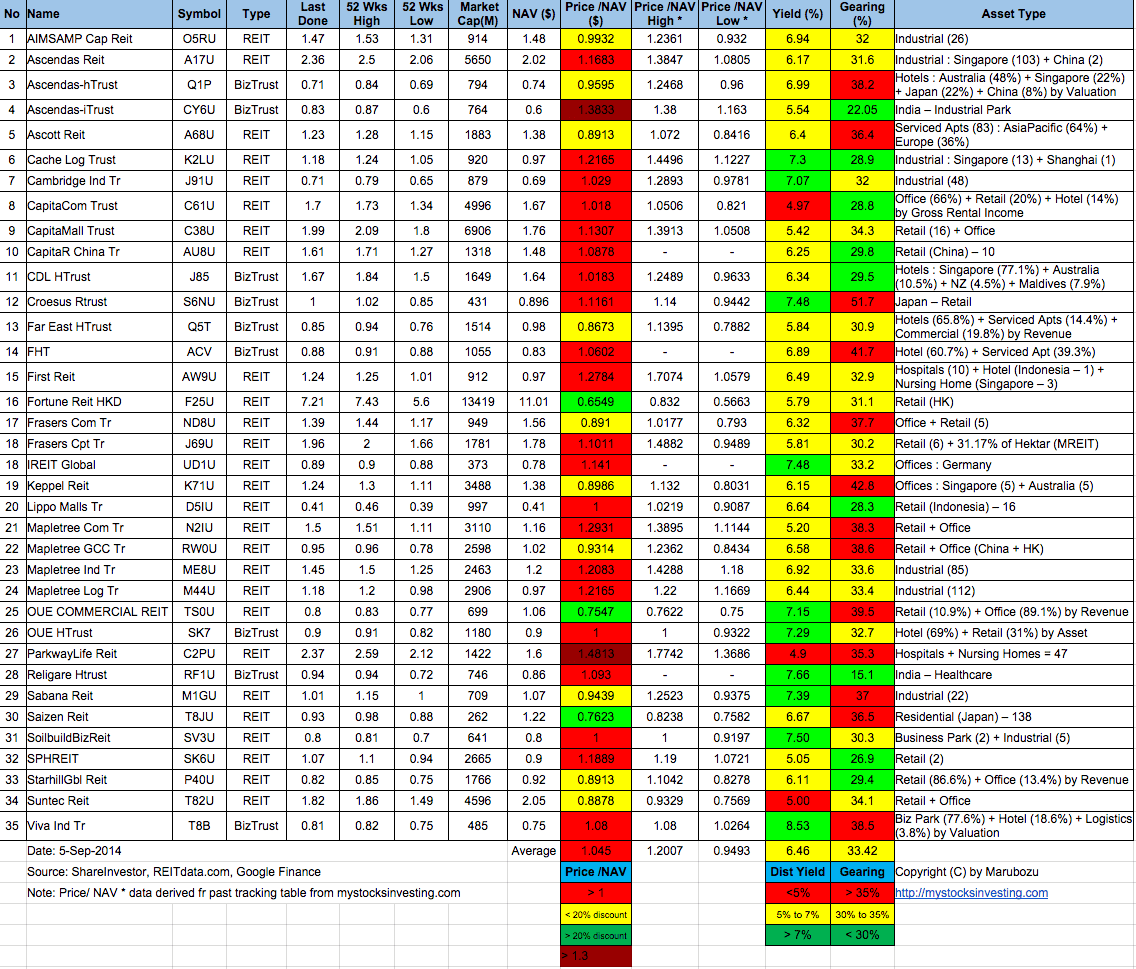Select the Frasers Cpt Tr name cell
This screenshot has width=1136, height=969.
click(x=99, y=444)
